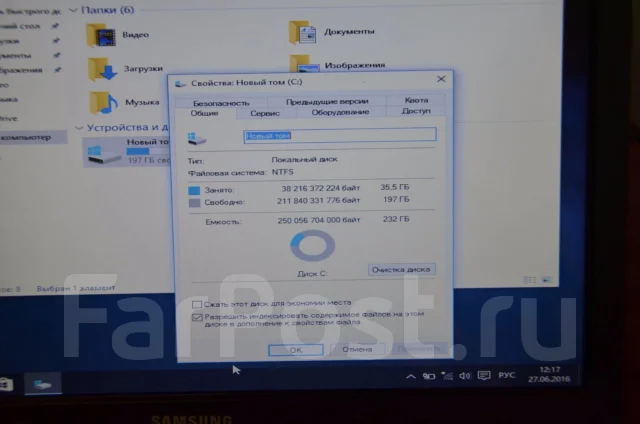Open the battery tray icon
The image size is (640, 424).
(429, 376)
